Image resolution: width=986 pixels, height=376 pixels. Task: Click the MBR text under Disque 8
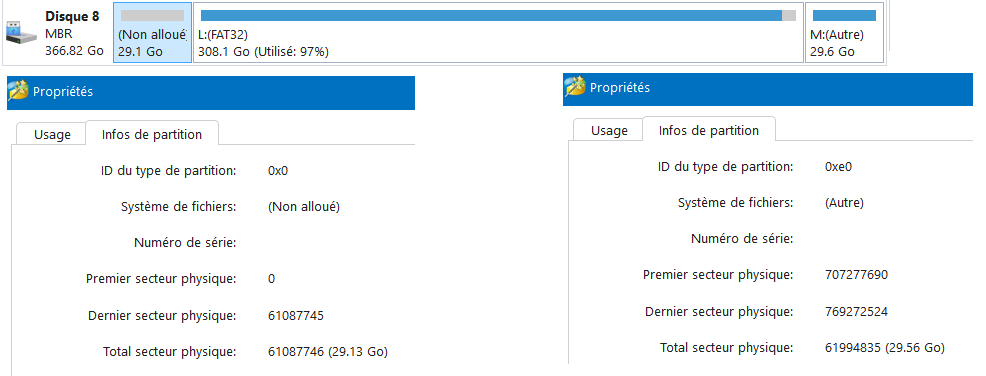(59, 34)
